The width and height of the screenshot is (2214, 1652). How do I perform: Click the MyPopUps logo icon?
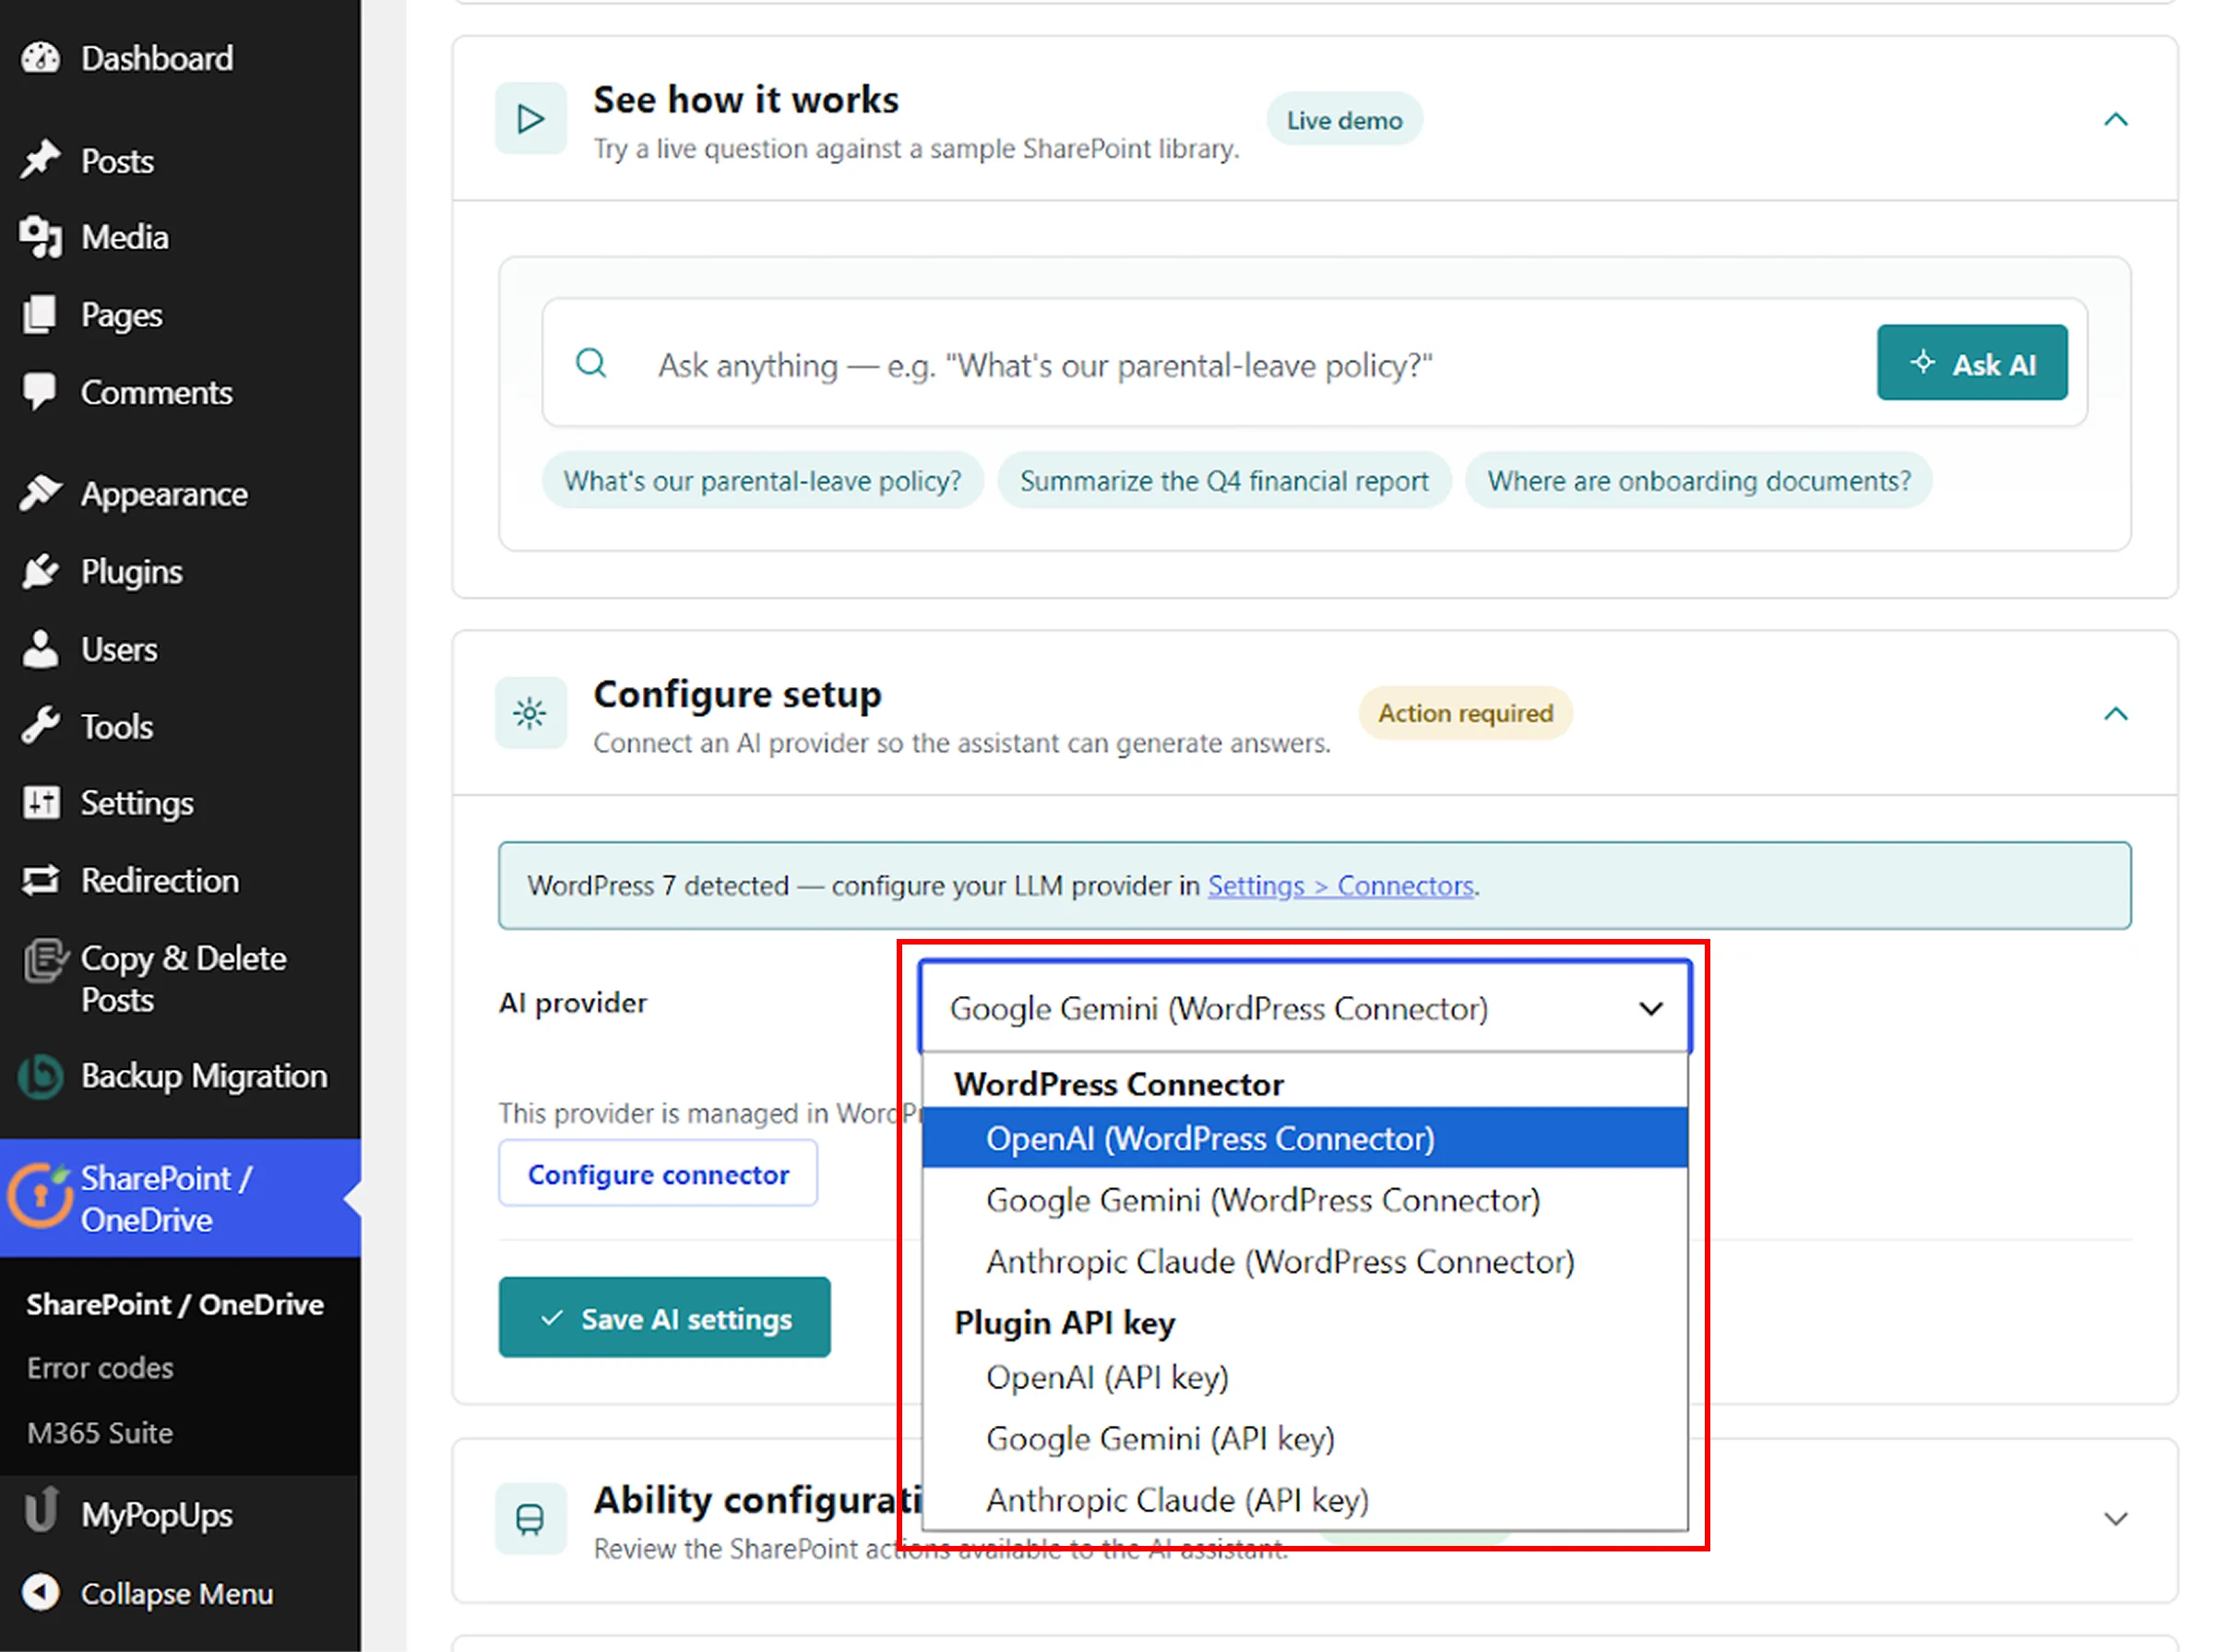tap(41, 1511)
